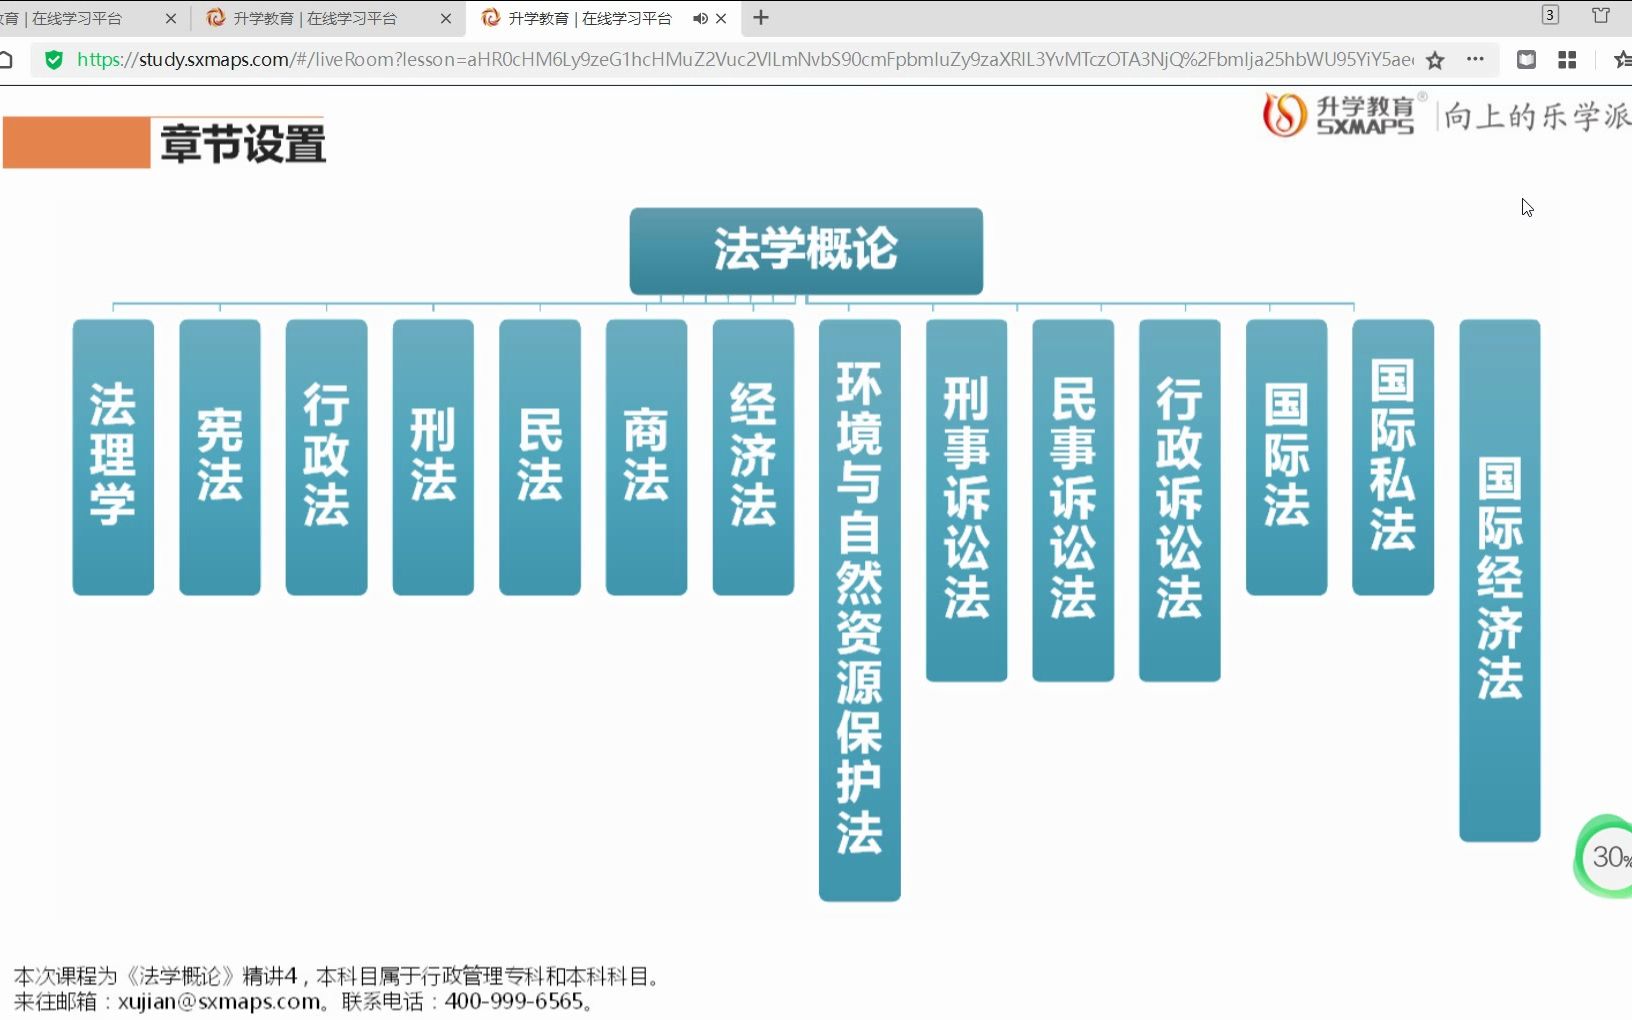
Task: Click the home icon beside address bar
Action: tap(6, 60)
